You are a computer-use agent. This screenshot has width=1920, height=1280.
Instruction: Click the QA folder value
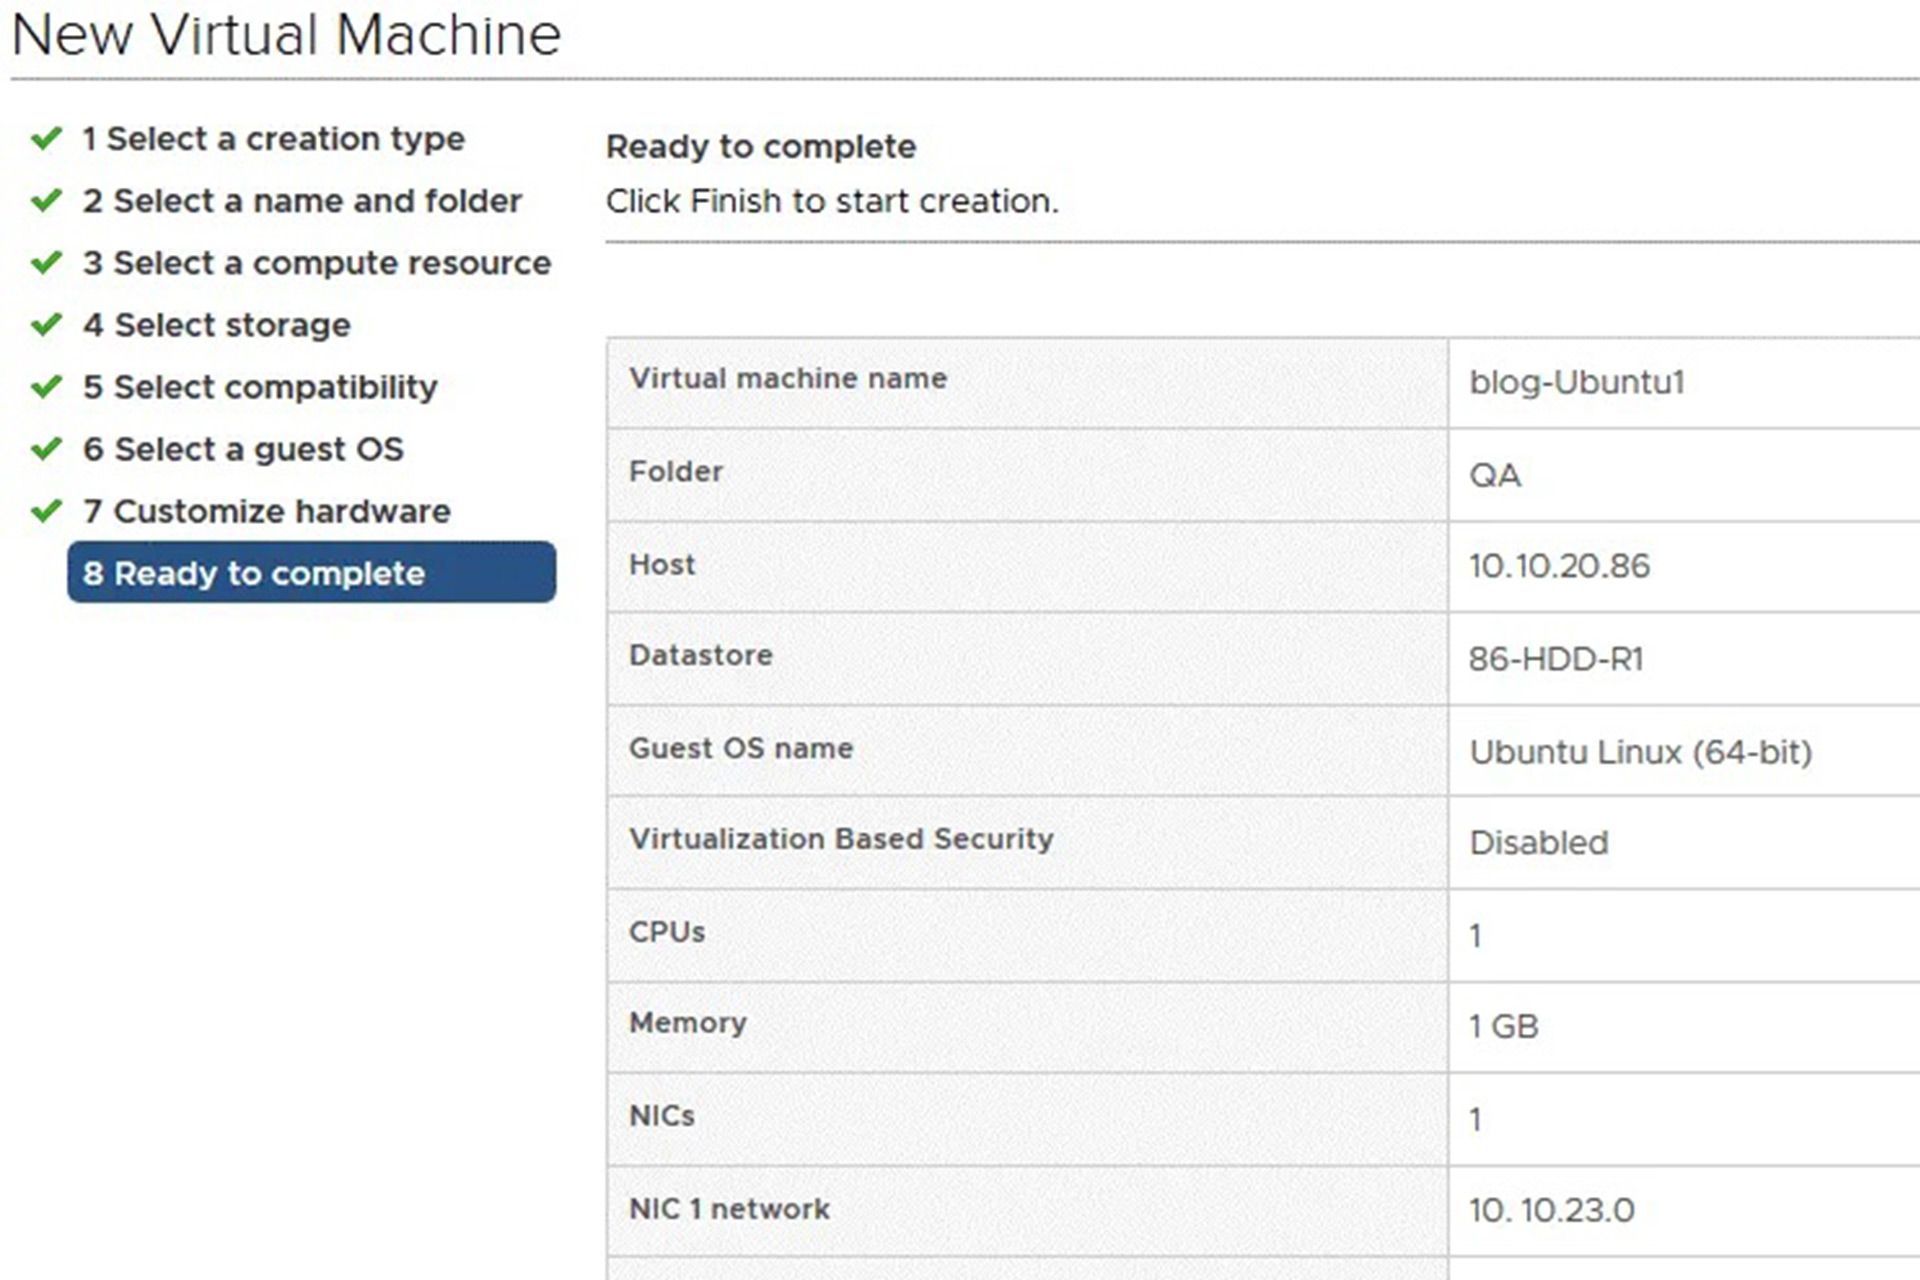tap(1495, 475)
